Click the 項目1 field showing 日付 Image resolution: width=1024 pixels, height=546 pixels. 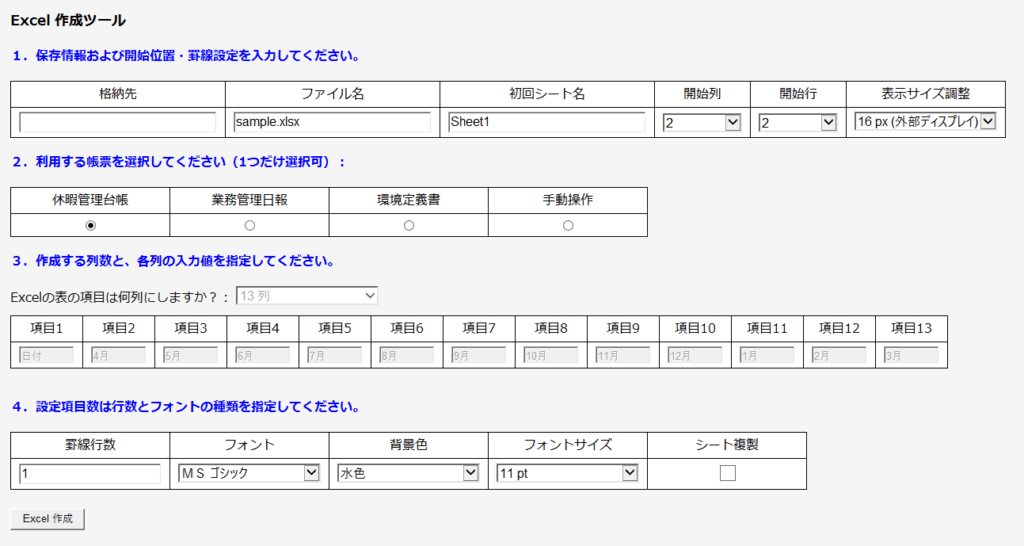46,355
